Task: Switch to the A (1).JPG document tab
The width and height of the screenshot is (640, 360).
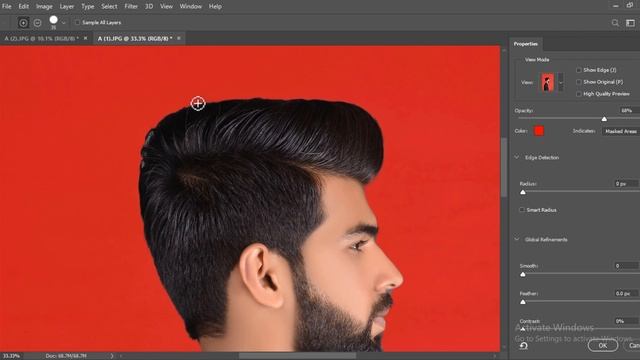Action: pyautogui.click(x=135, y=38)
